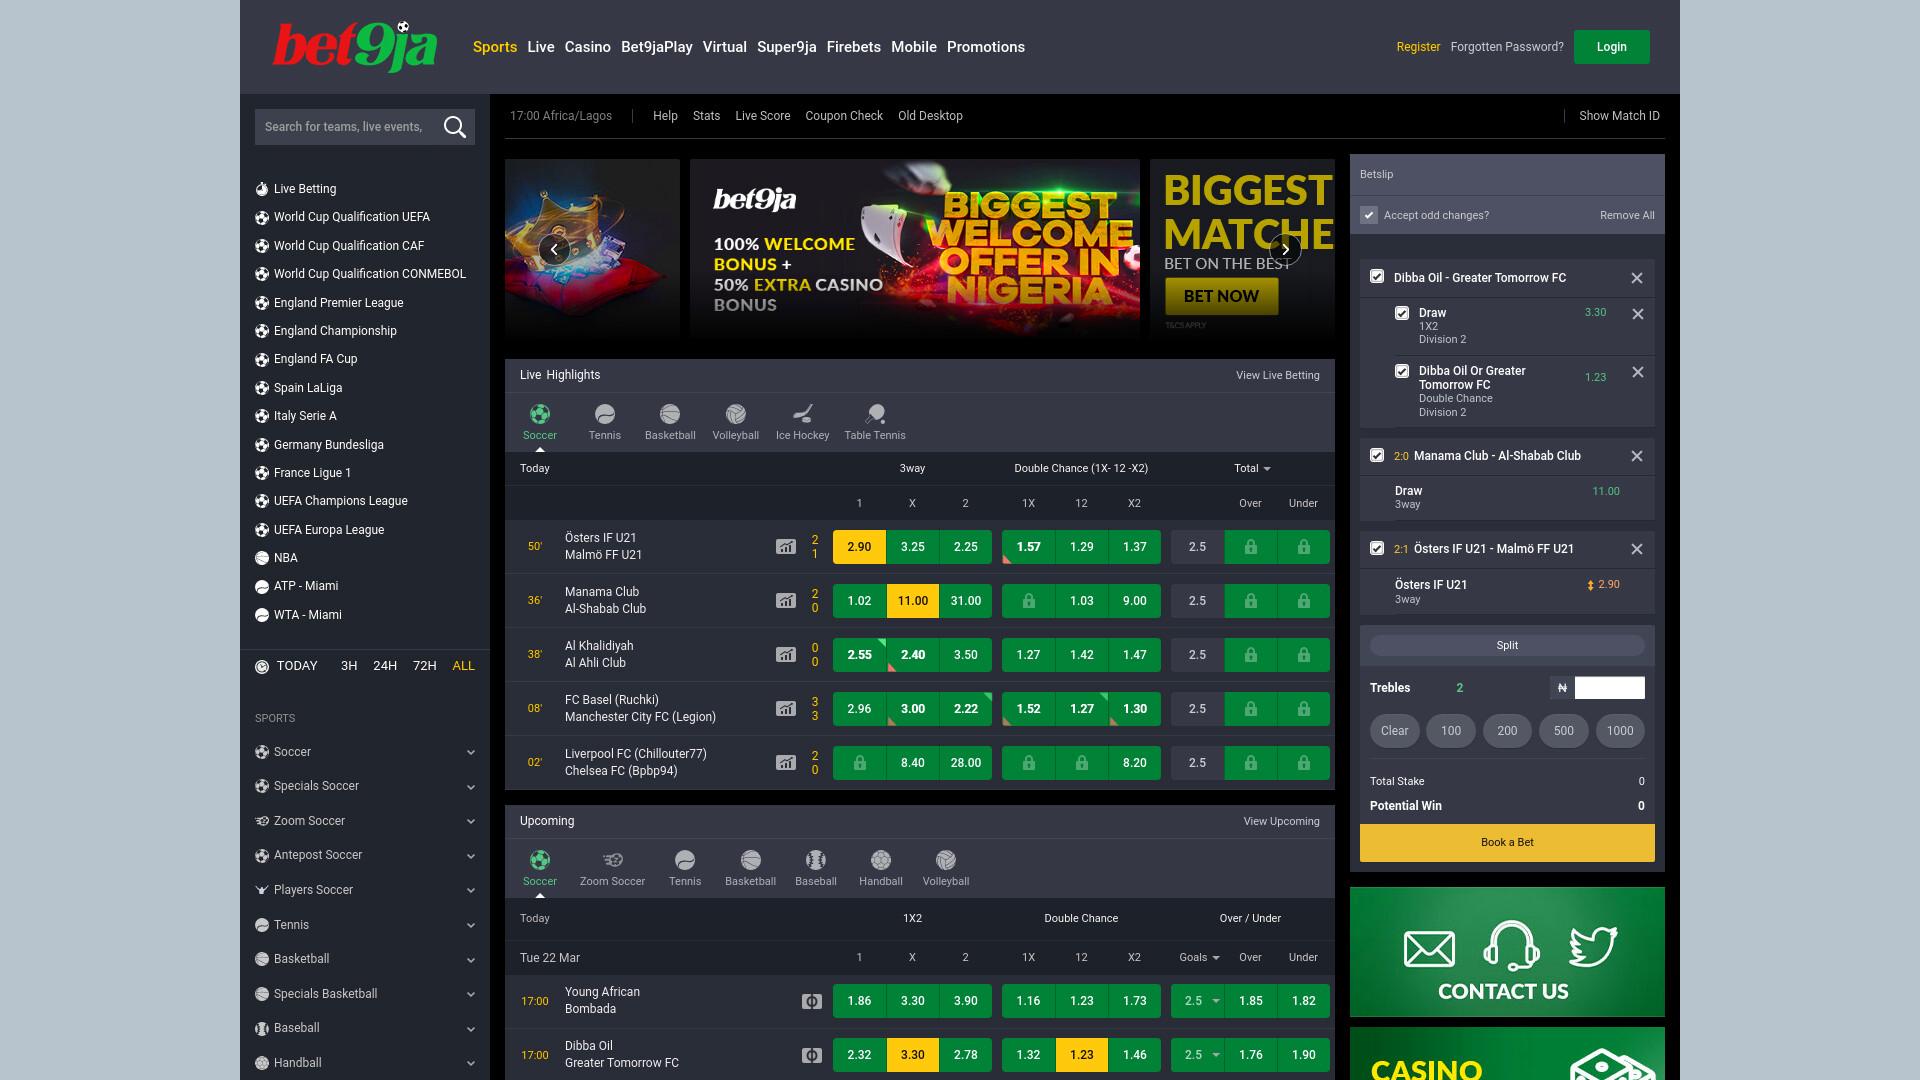Open stats icon for Östers IF U21 match
1920x1080 pixels.
tap(786, 547)
